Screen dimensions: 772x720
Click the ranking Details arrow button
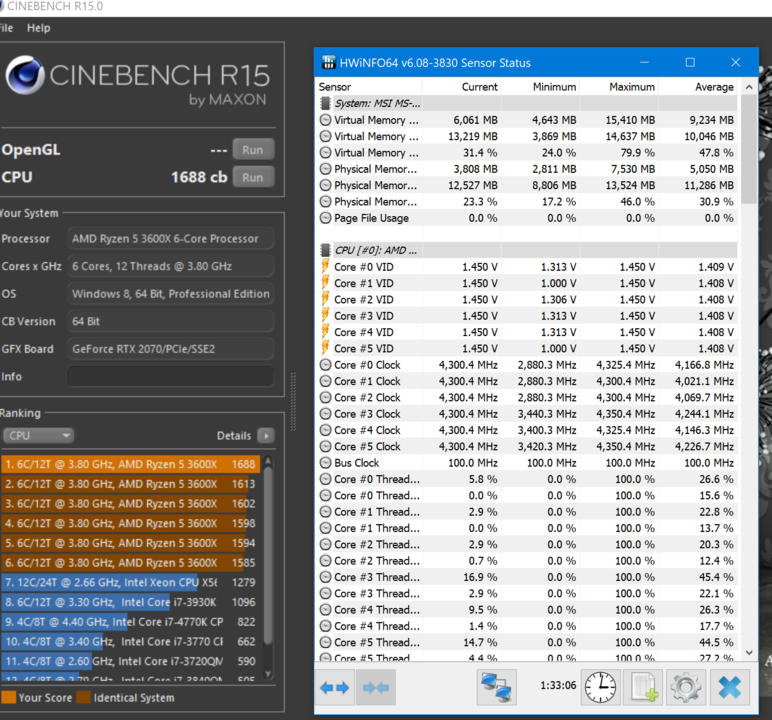click(266, 435)
